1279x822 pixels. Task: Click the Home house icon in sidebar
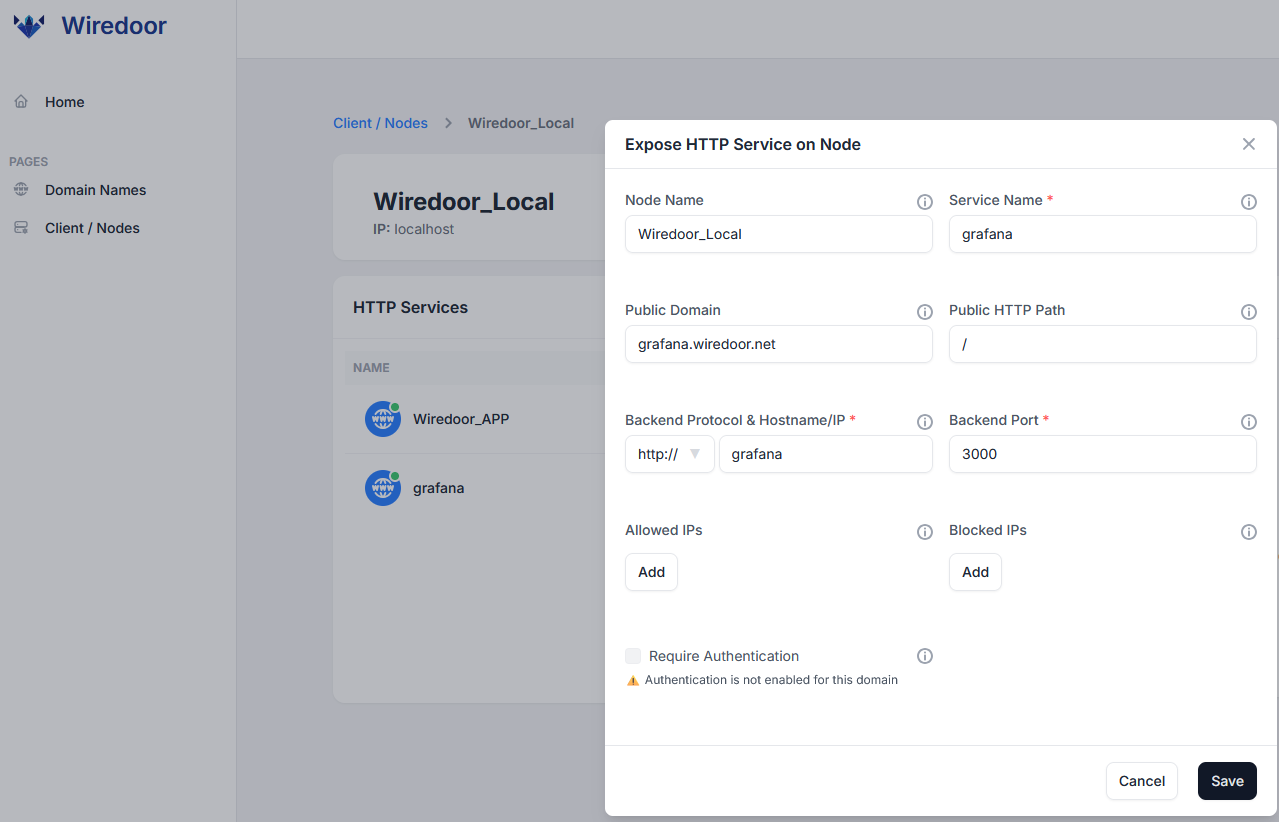coord(21,102)
